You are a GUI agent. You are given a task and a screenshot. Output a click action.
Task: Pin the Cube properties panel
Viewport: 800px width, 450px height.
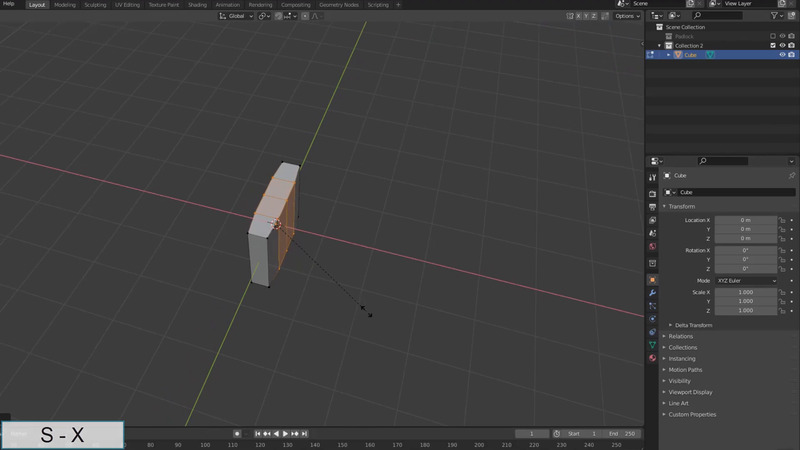tap(792, 175)
